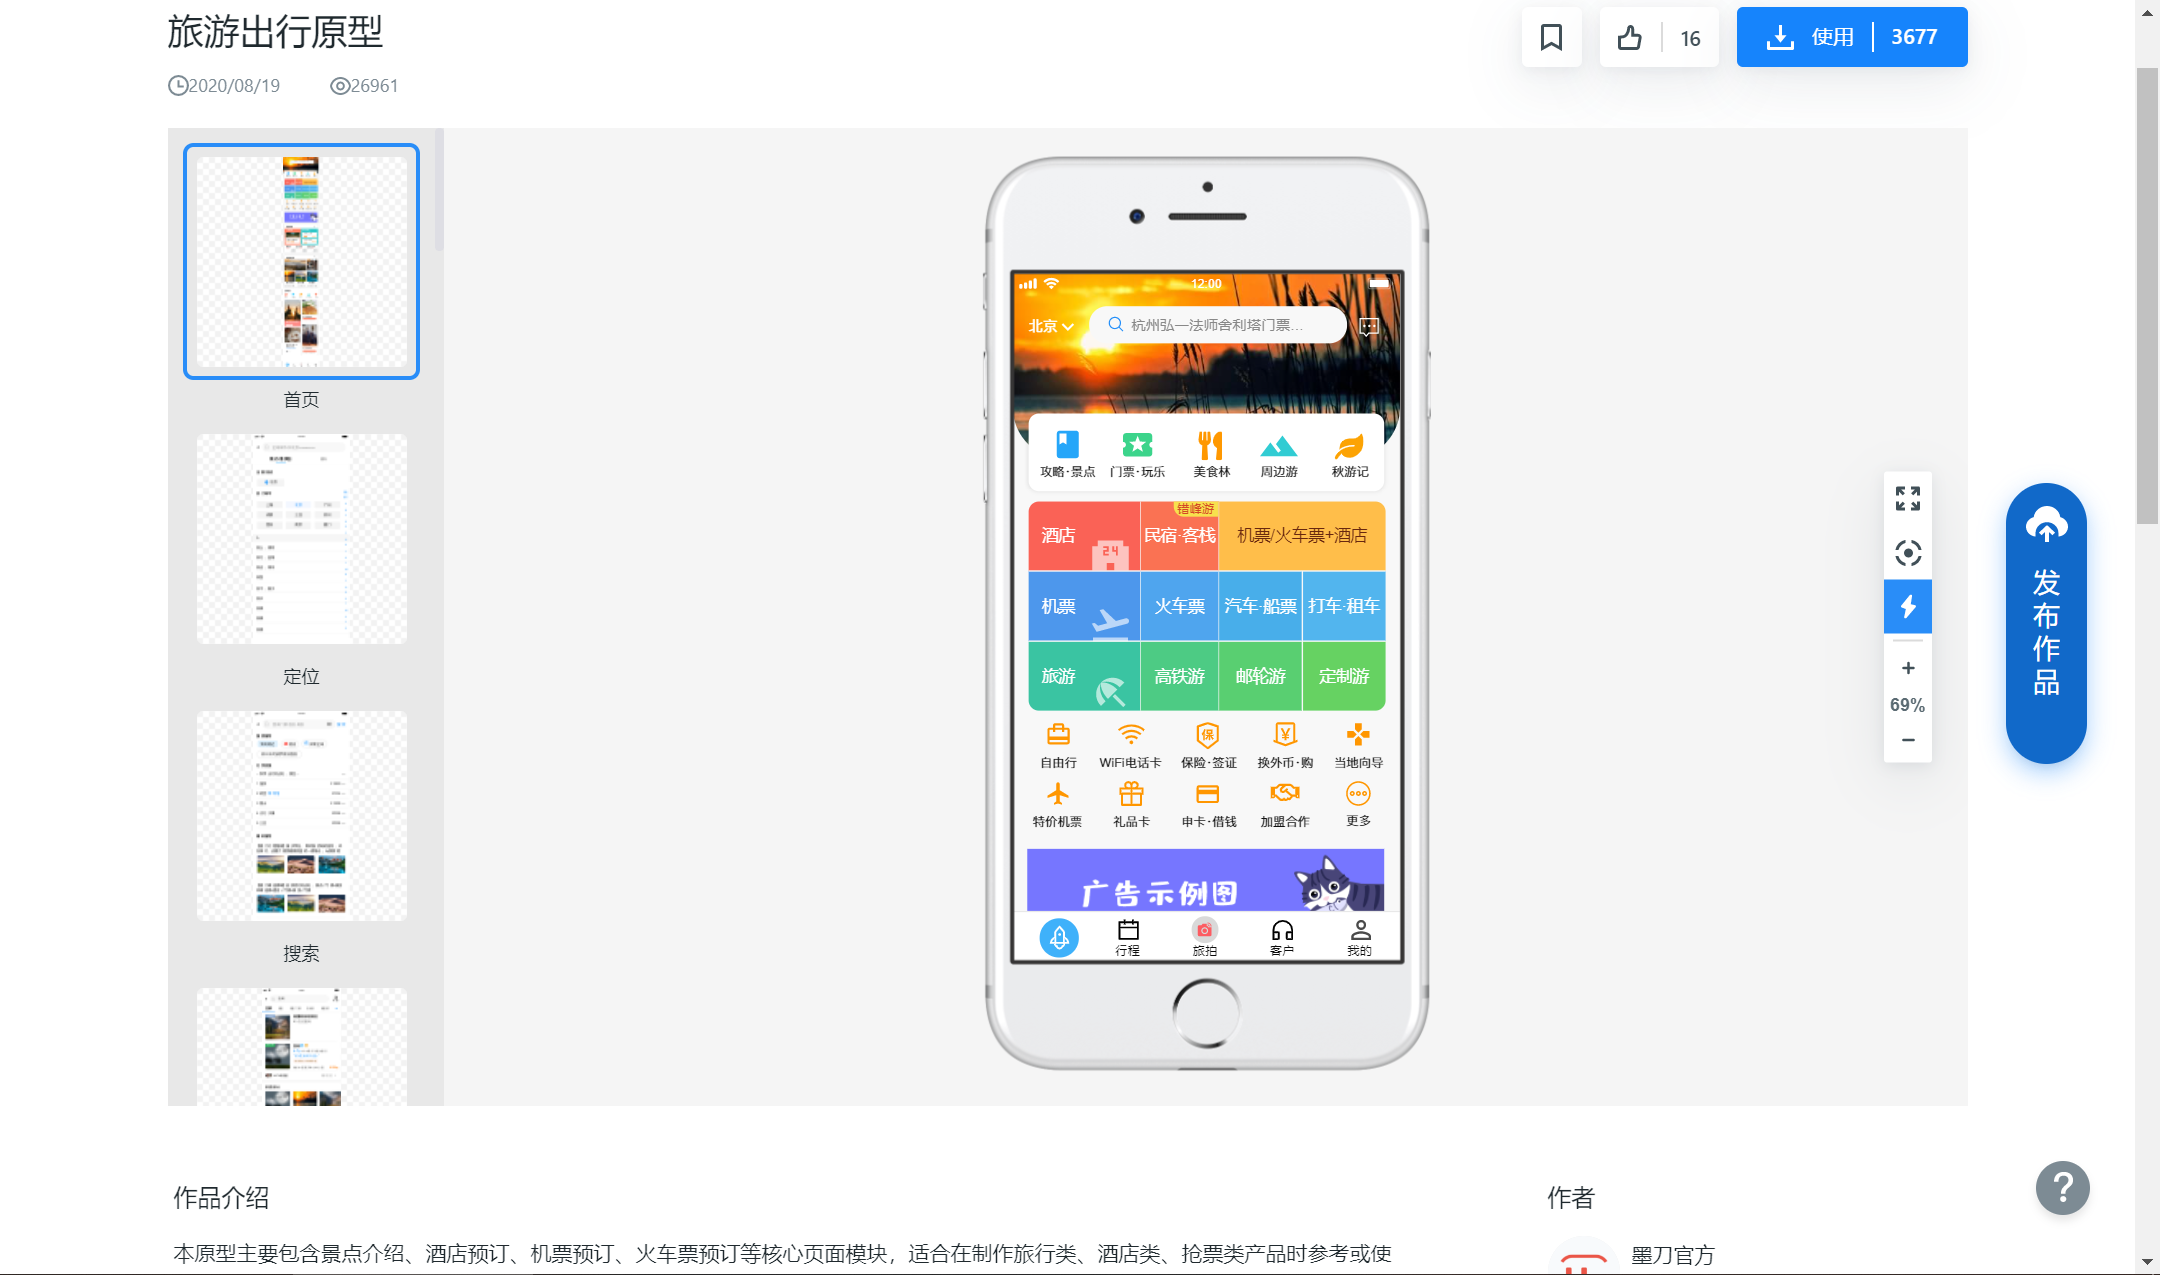Click the bookmark icon to save prototype
Viewport: 2160px width, 1275px height.
click(x=1551, y=38)
